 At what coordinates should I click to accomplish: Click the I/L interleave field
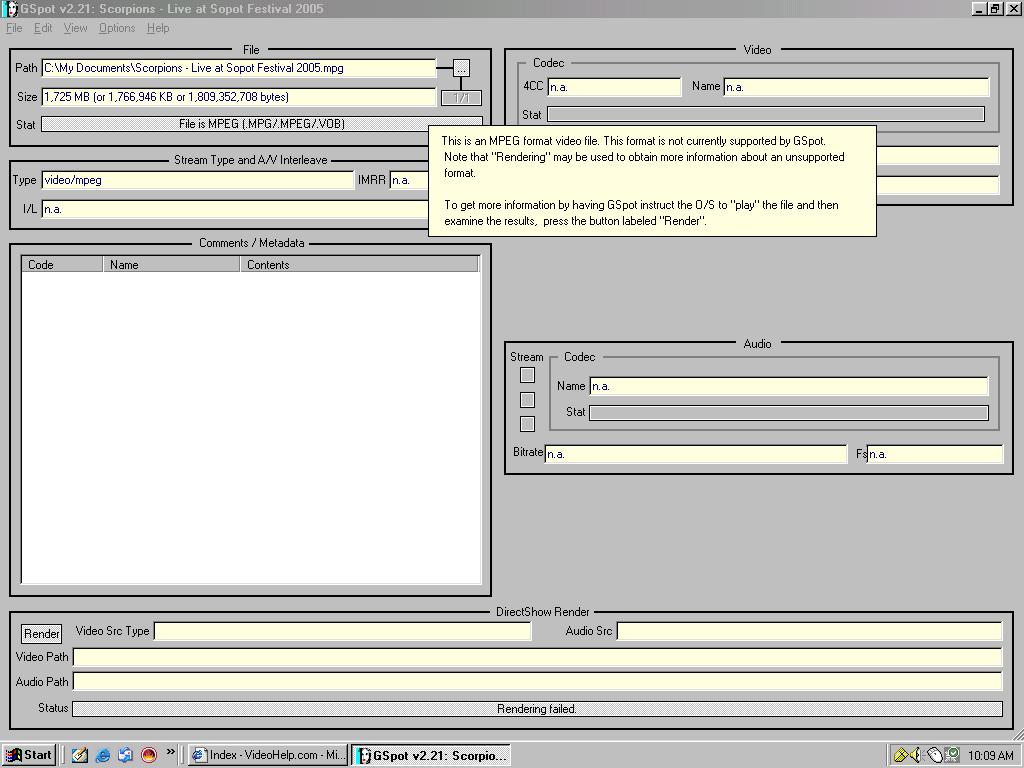(234, 209)
